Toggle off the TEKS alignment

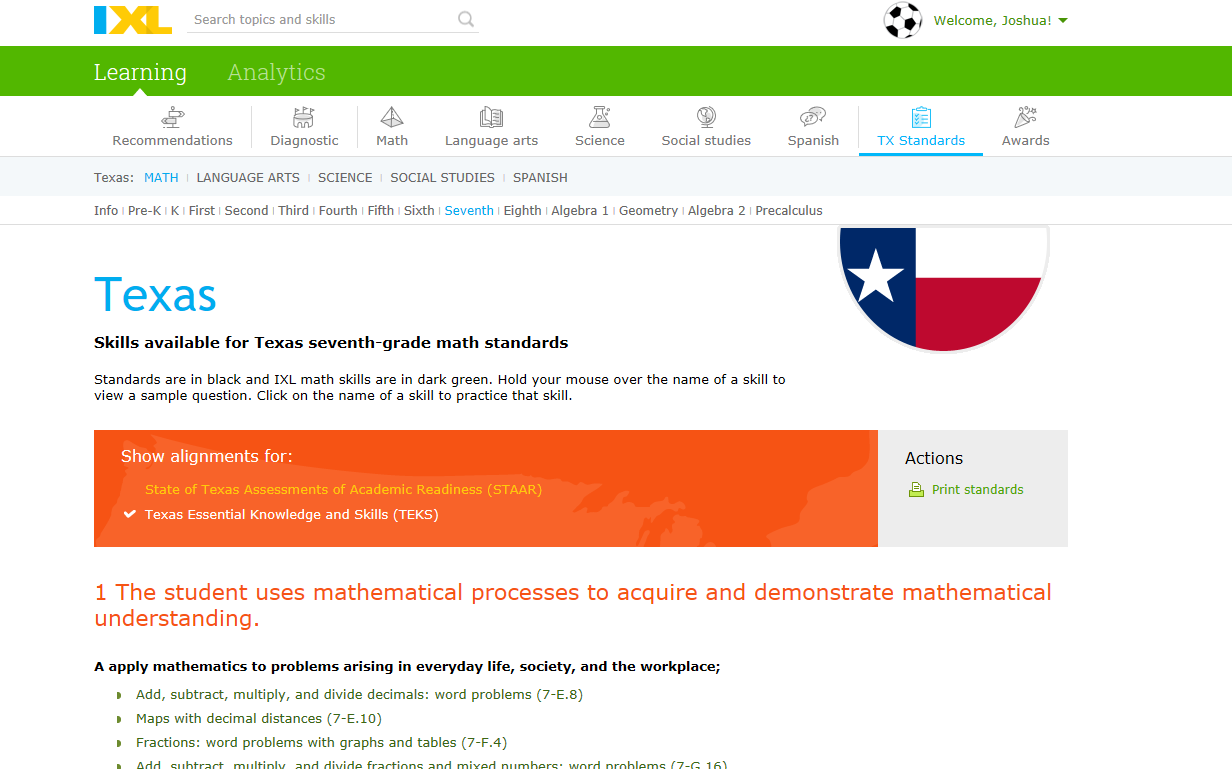291,514
